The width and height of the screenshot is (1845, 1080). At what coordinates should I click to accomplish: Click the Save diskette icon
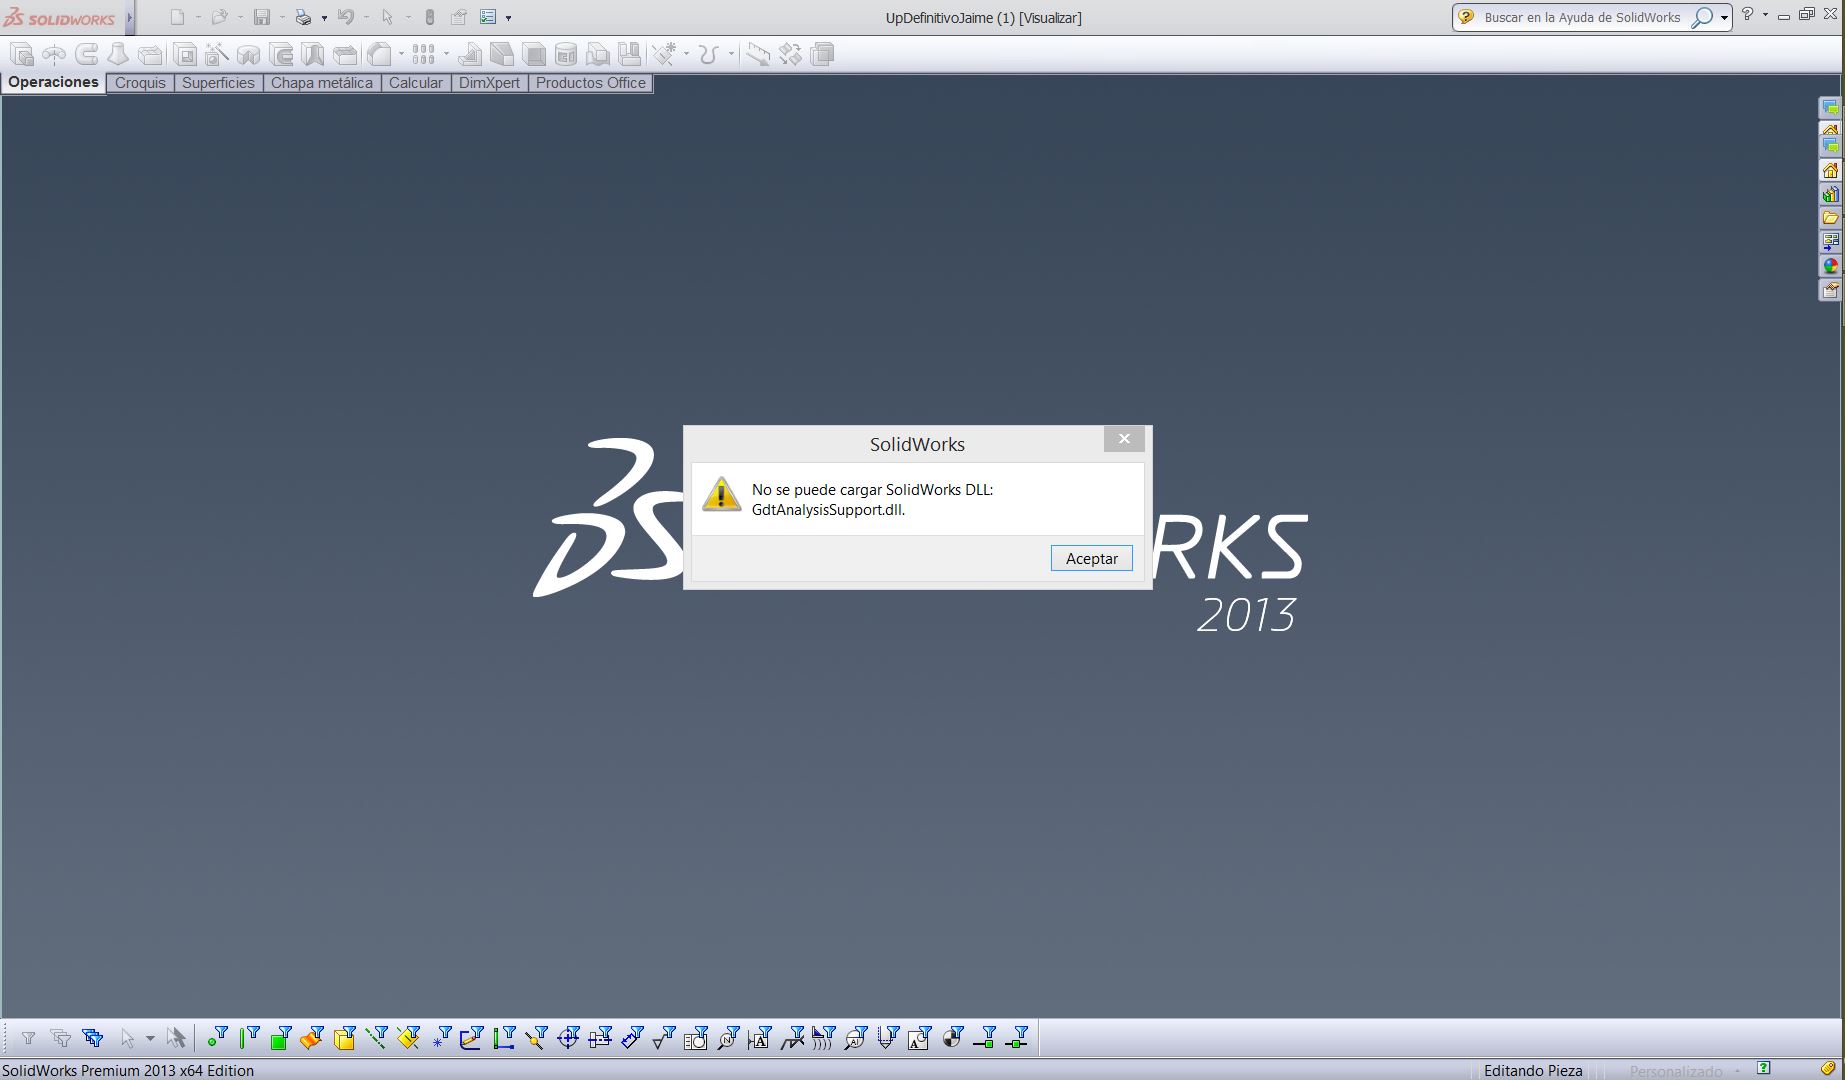click(262, 17)
